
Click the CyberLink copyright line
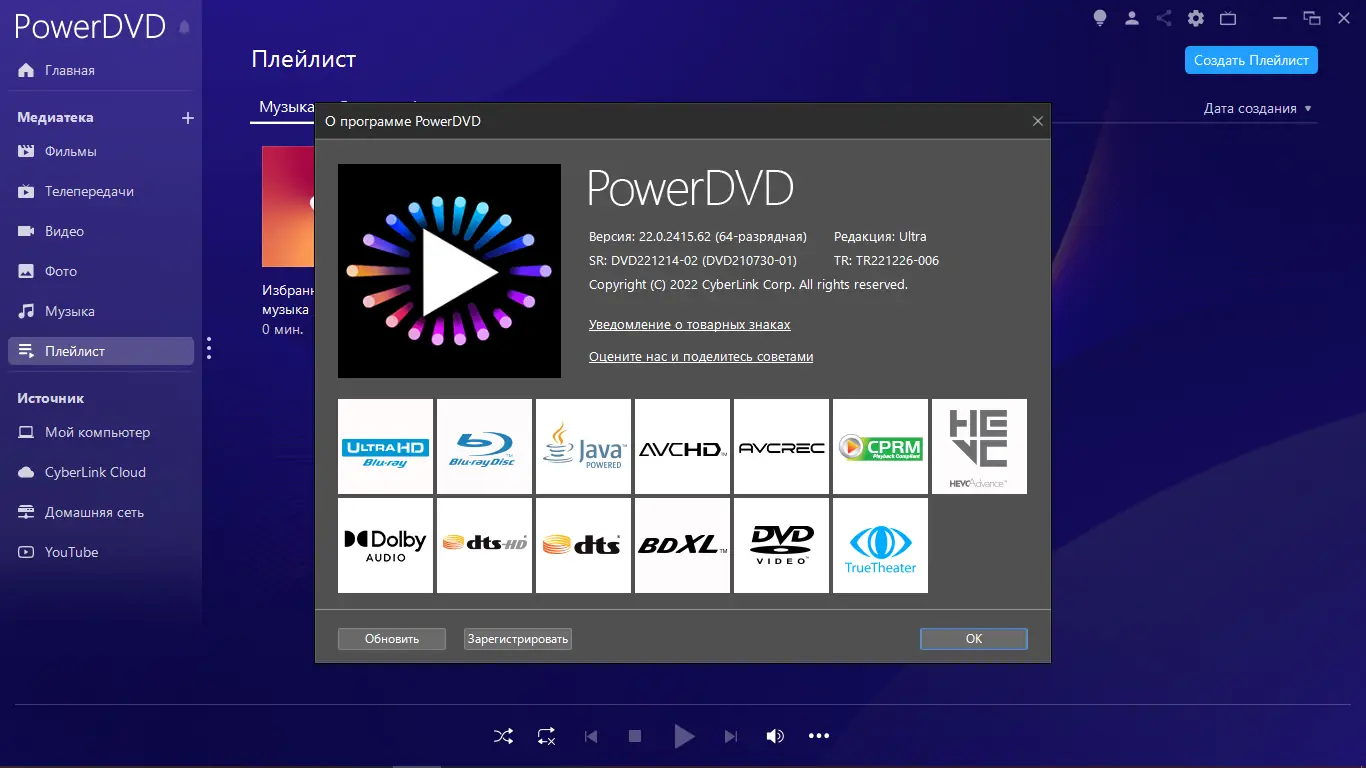[748, 285]
